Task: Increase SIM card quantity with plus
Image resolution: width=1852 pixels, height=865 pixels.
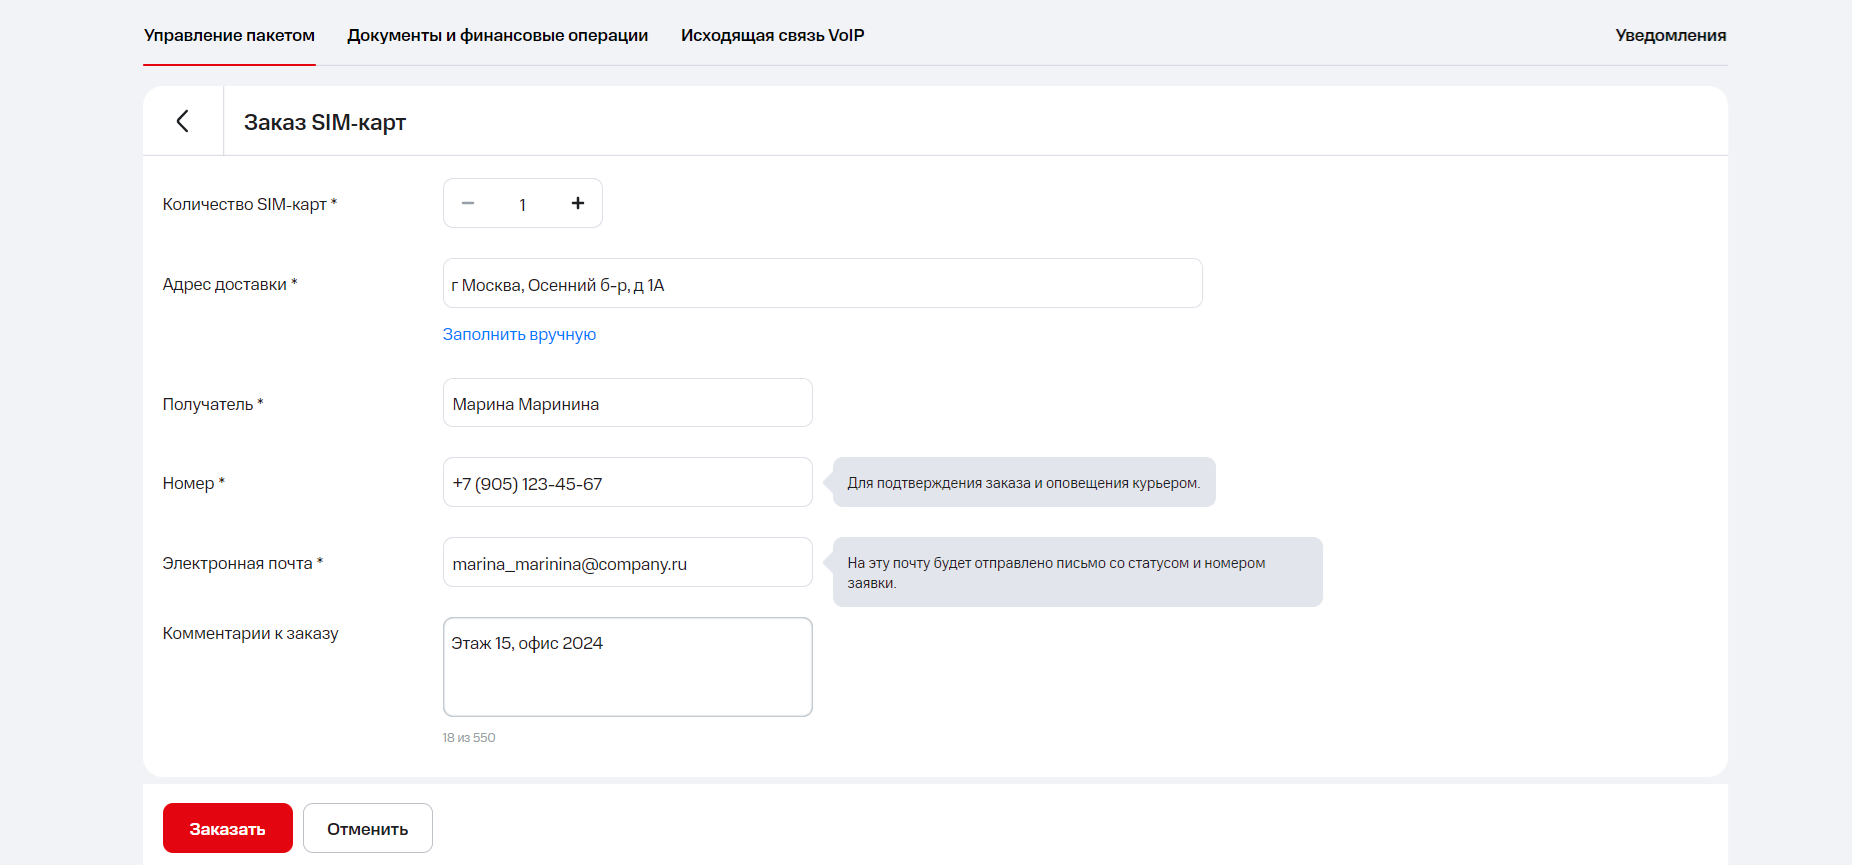Action: (x=577, y=203)
